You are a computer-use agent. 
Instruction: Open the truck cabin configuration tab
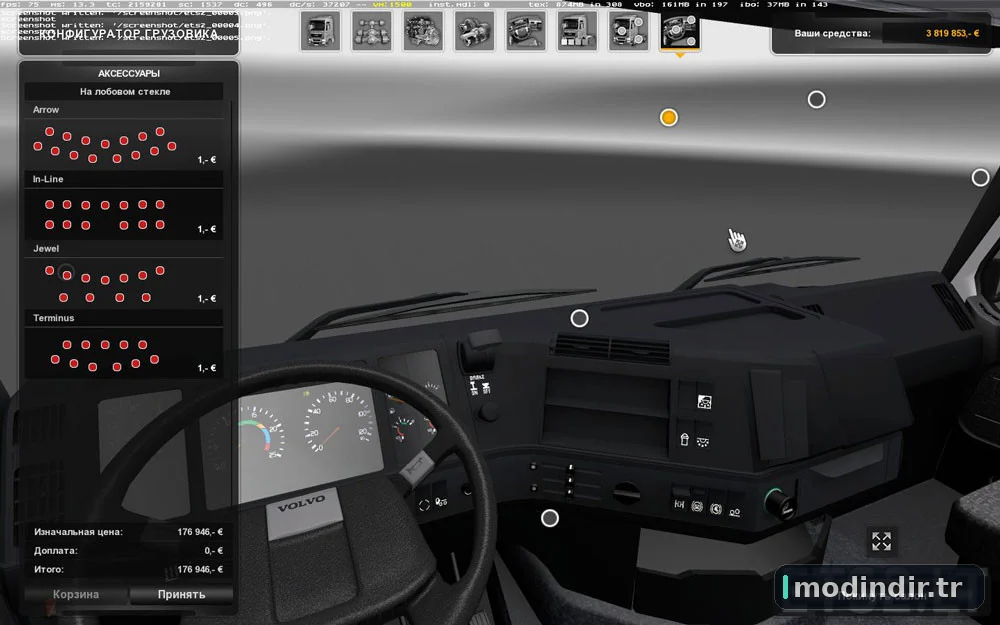[320, 31]
